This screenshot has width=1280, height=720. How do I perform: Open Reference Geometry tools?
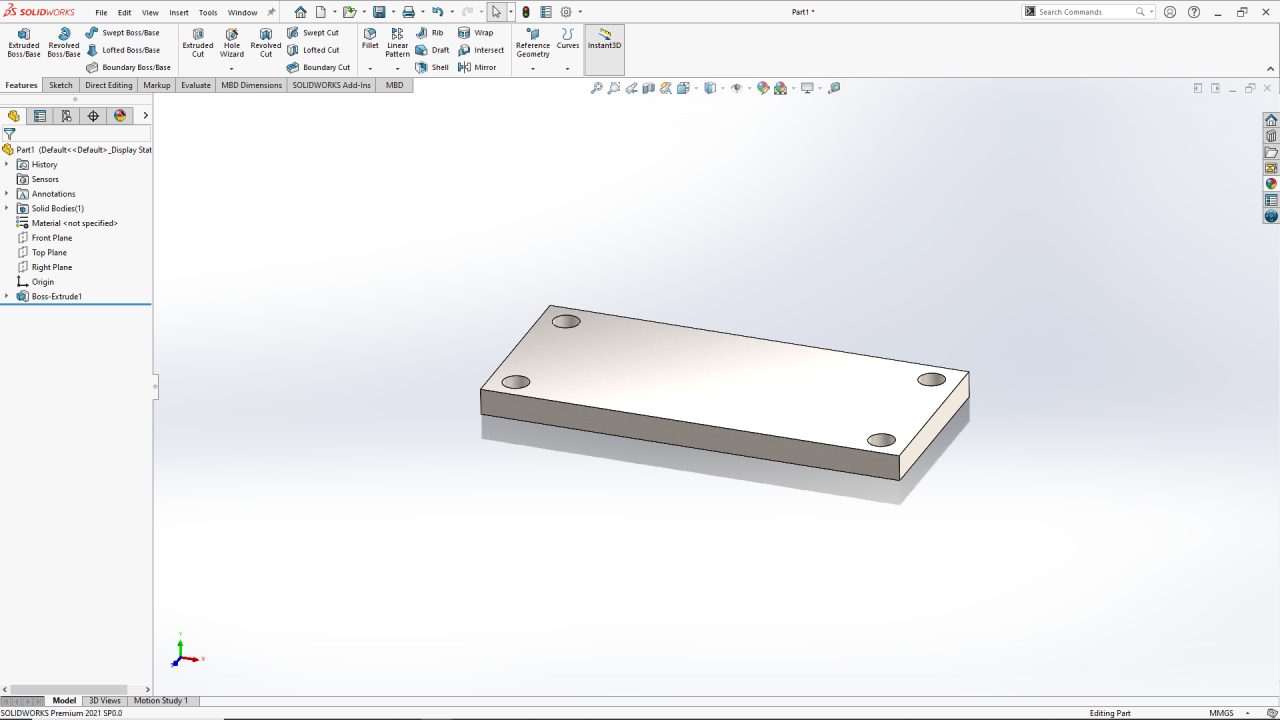click(x=533, y=43)
